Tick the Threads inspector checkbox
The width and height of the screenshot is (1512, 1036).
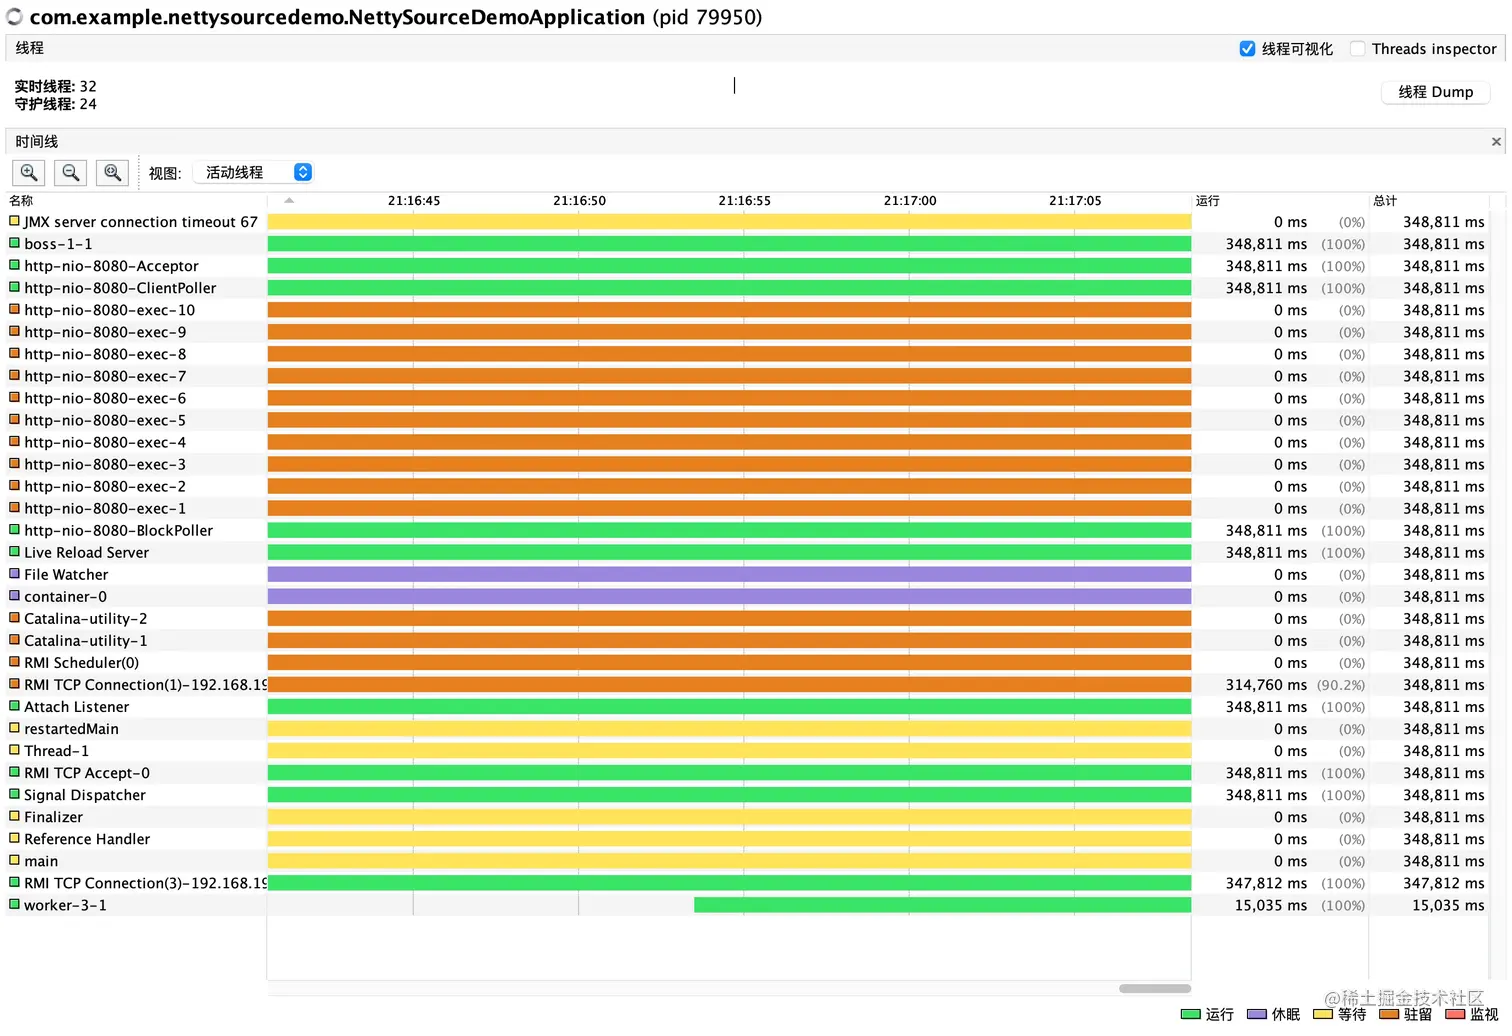1357,49
